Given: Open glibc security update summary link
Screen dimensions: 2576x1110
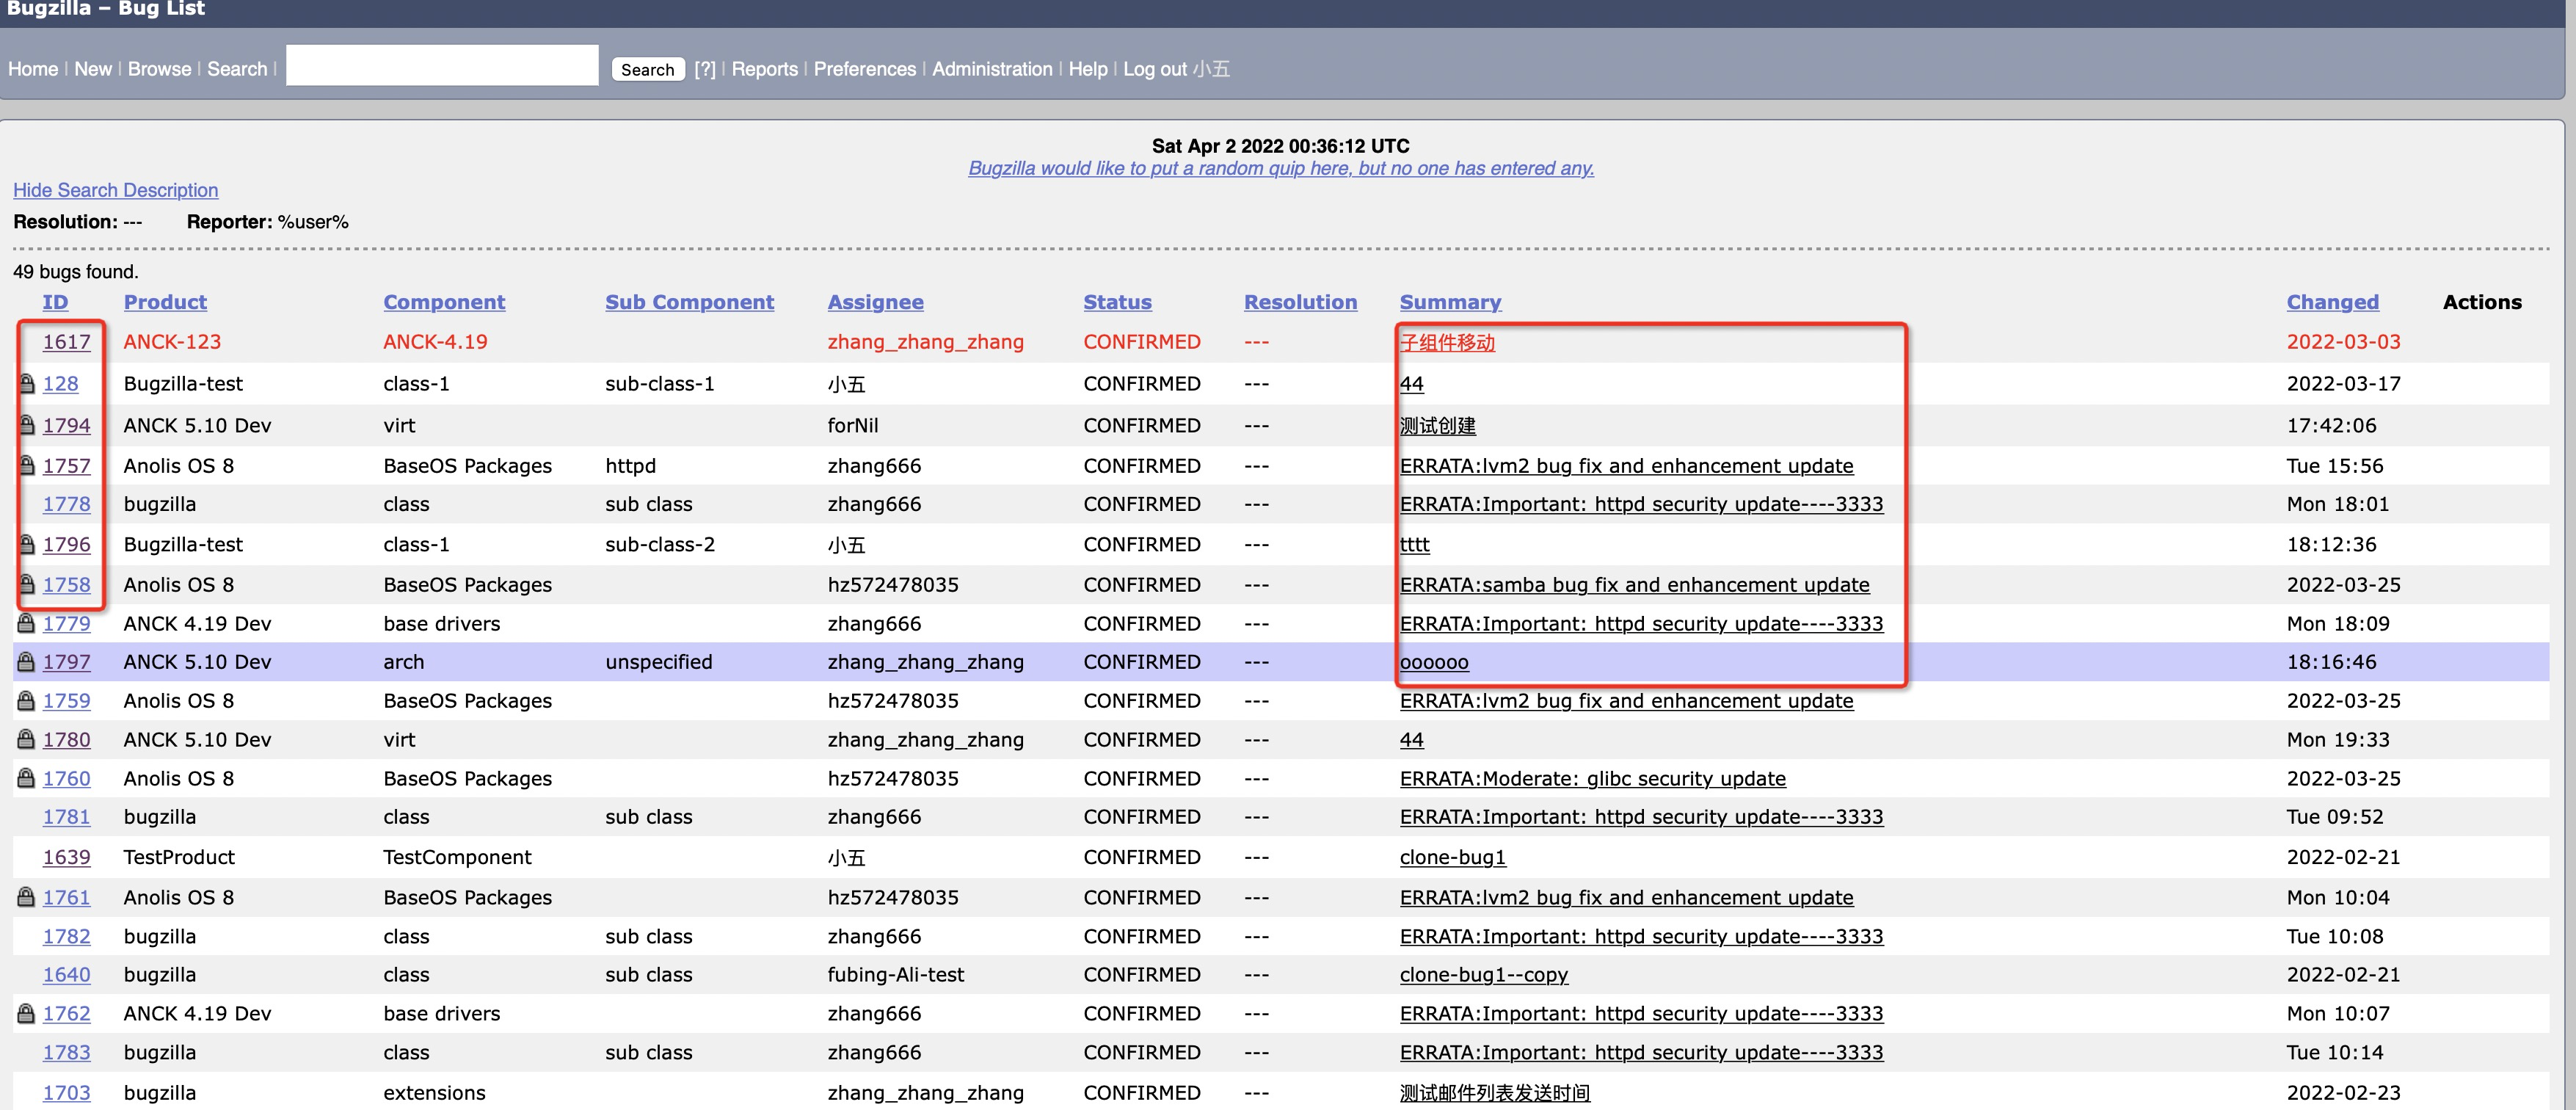Looking at the screenshot, I should click(x=1592, y=778).
